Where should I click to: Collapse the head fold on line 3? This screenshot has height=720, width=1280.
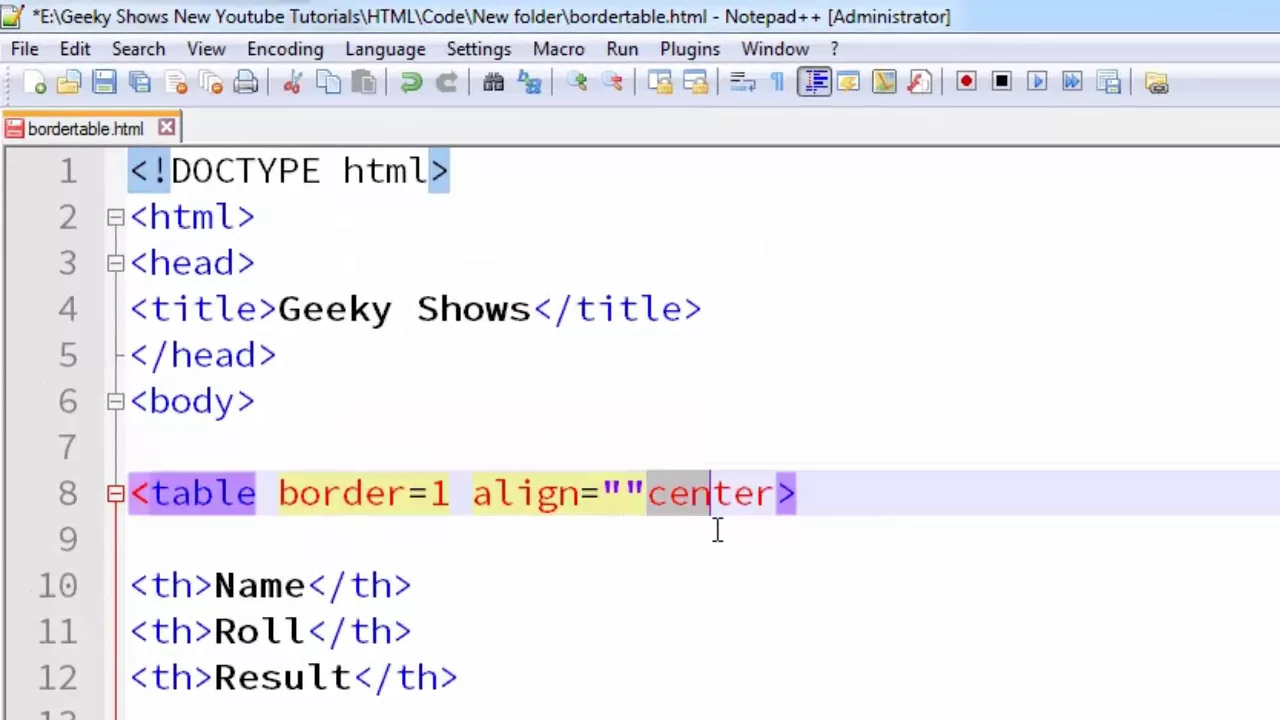point(115,263)
